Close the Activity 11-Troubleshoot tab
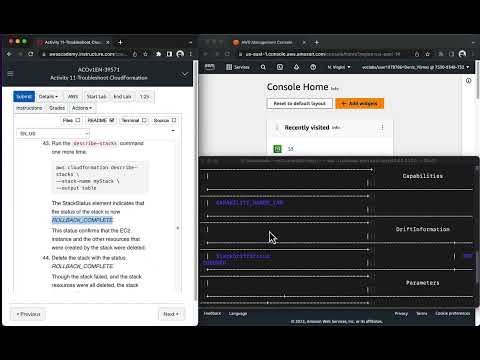Screen dimensions: 480x360 tap(108, 42)
